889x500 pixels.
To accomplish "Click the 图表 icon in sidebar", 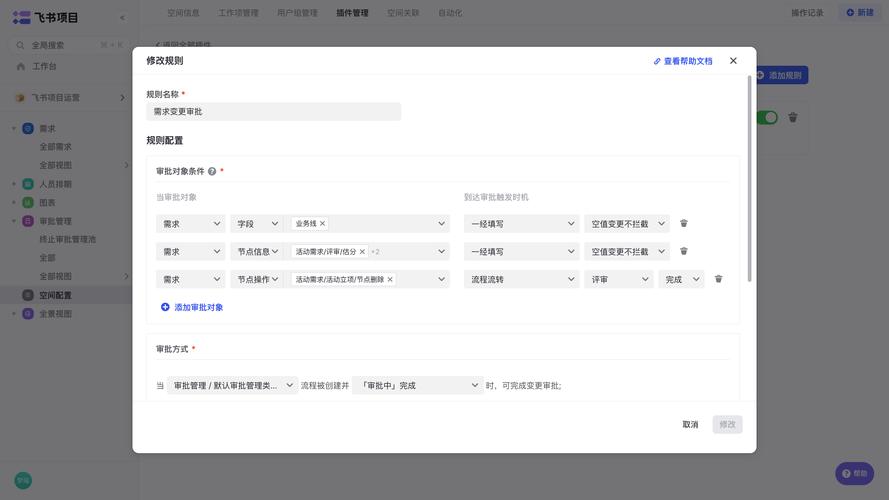I will coord(28,202).
